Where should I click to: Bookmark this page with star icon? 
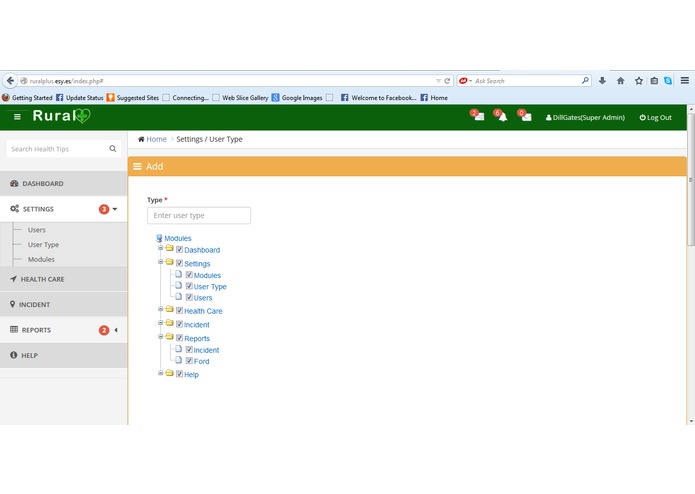(x=639, y=81)
